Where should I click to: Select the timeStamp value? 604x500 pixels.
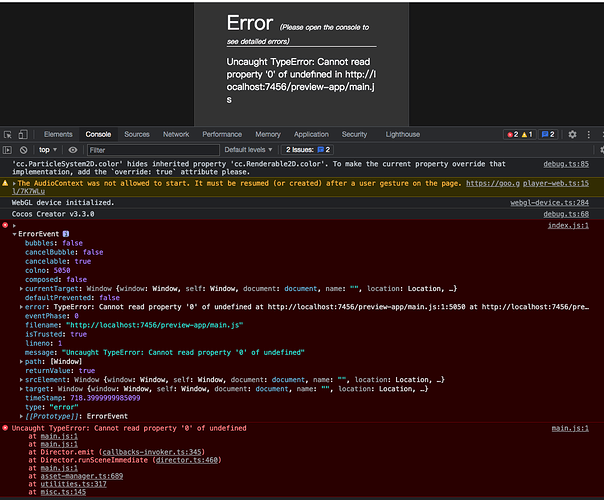coord(105,398)
